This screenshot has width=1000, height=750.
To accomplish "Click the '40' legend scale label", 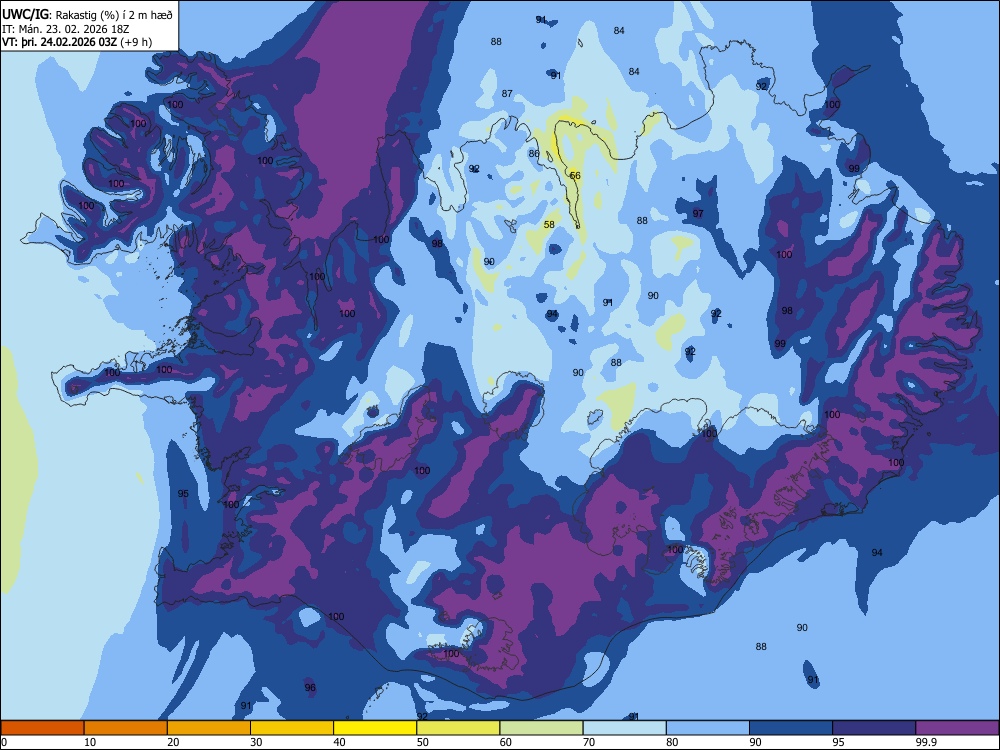I will tap(339, 742).
